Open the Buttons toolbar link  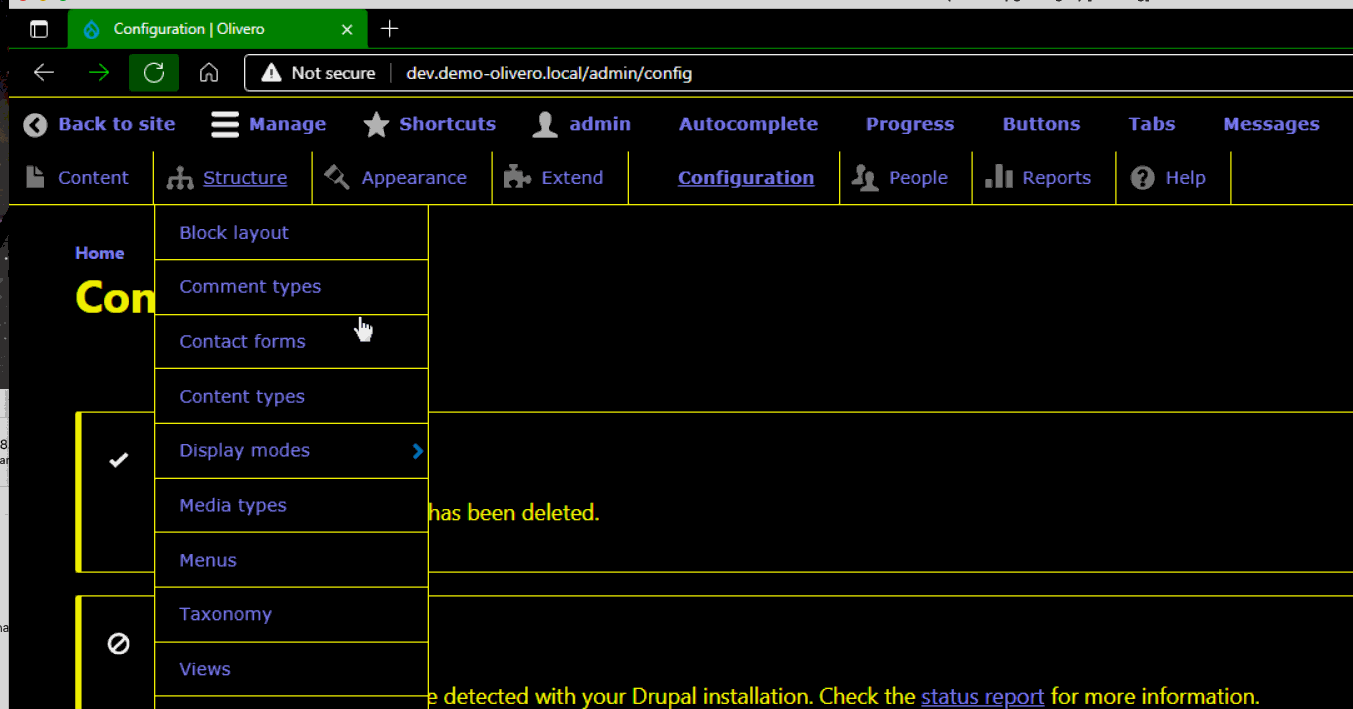[1041, 124]
